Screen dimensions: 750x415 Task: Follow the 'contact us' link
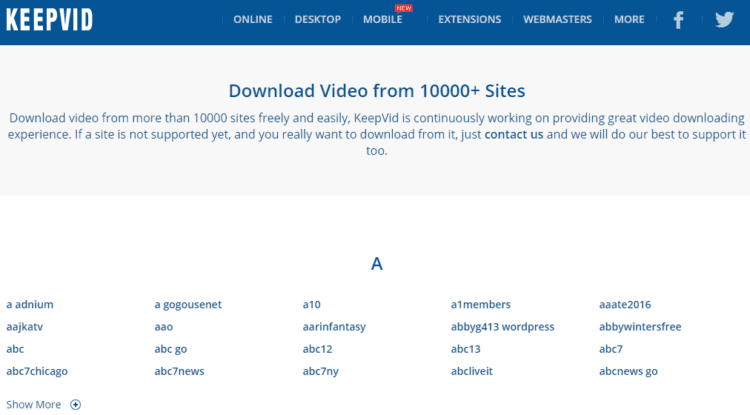coord(514,134)
